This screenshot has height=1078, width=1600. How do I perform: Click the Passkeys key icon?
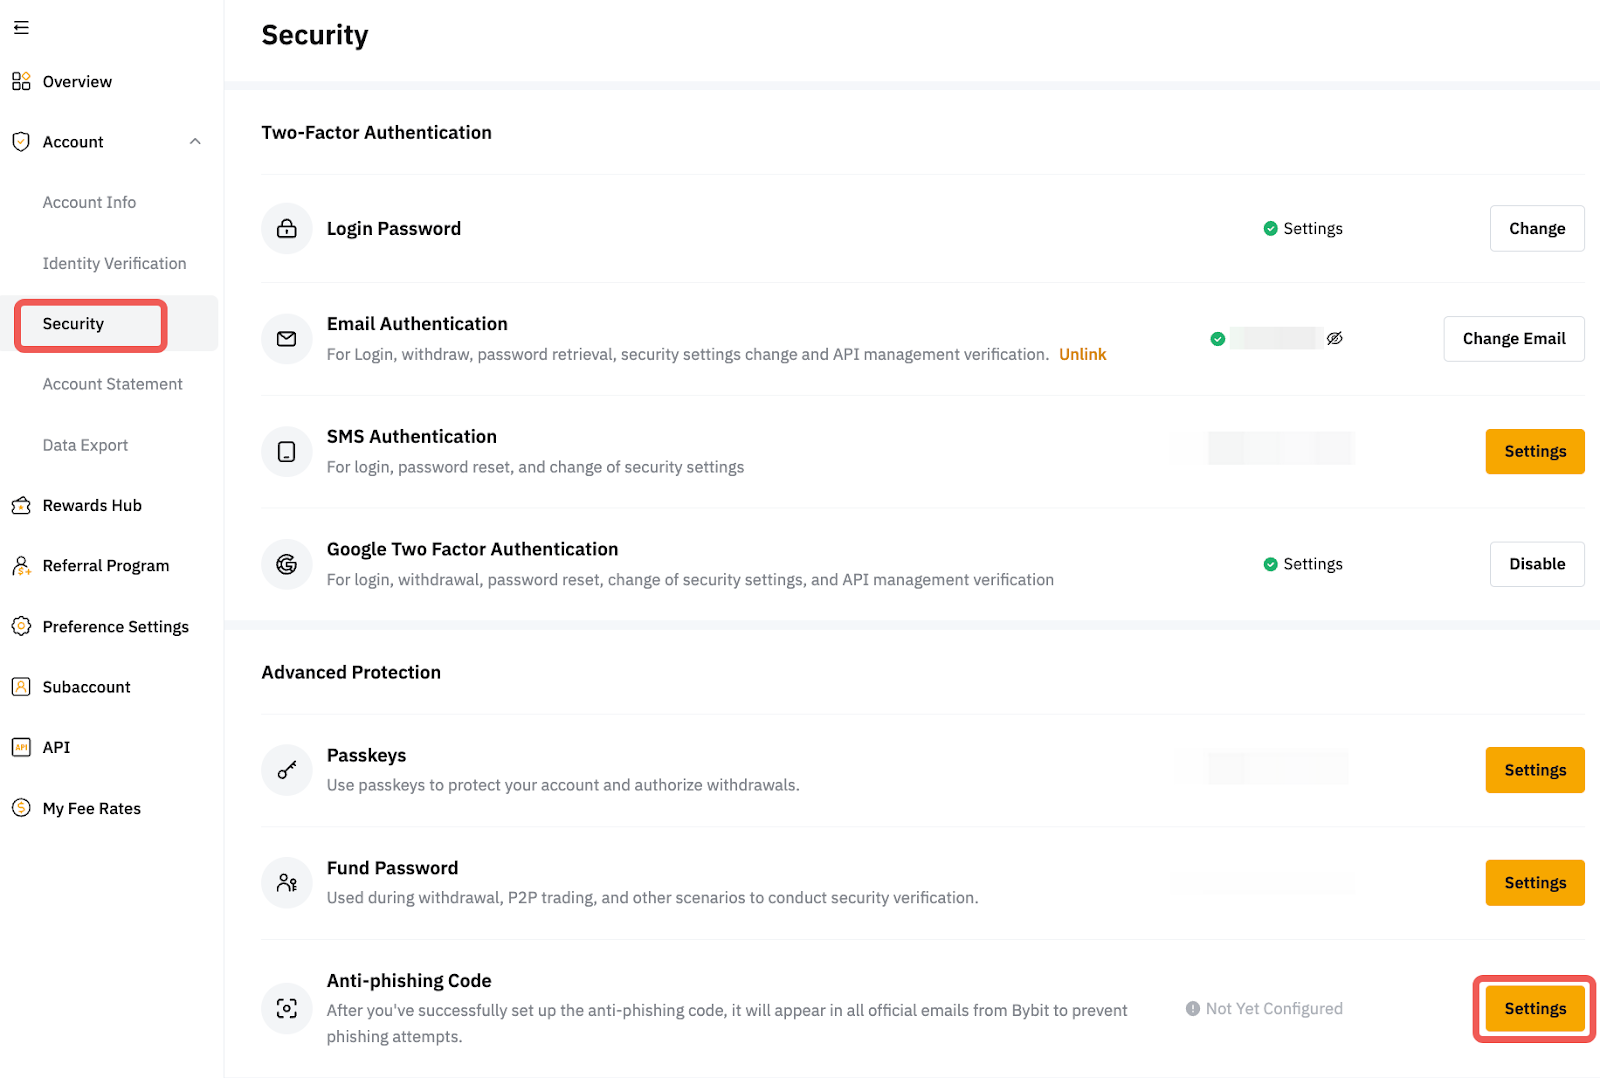tap(287, 770)
